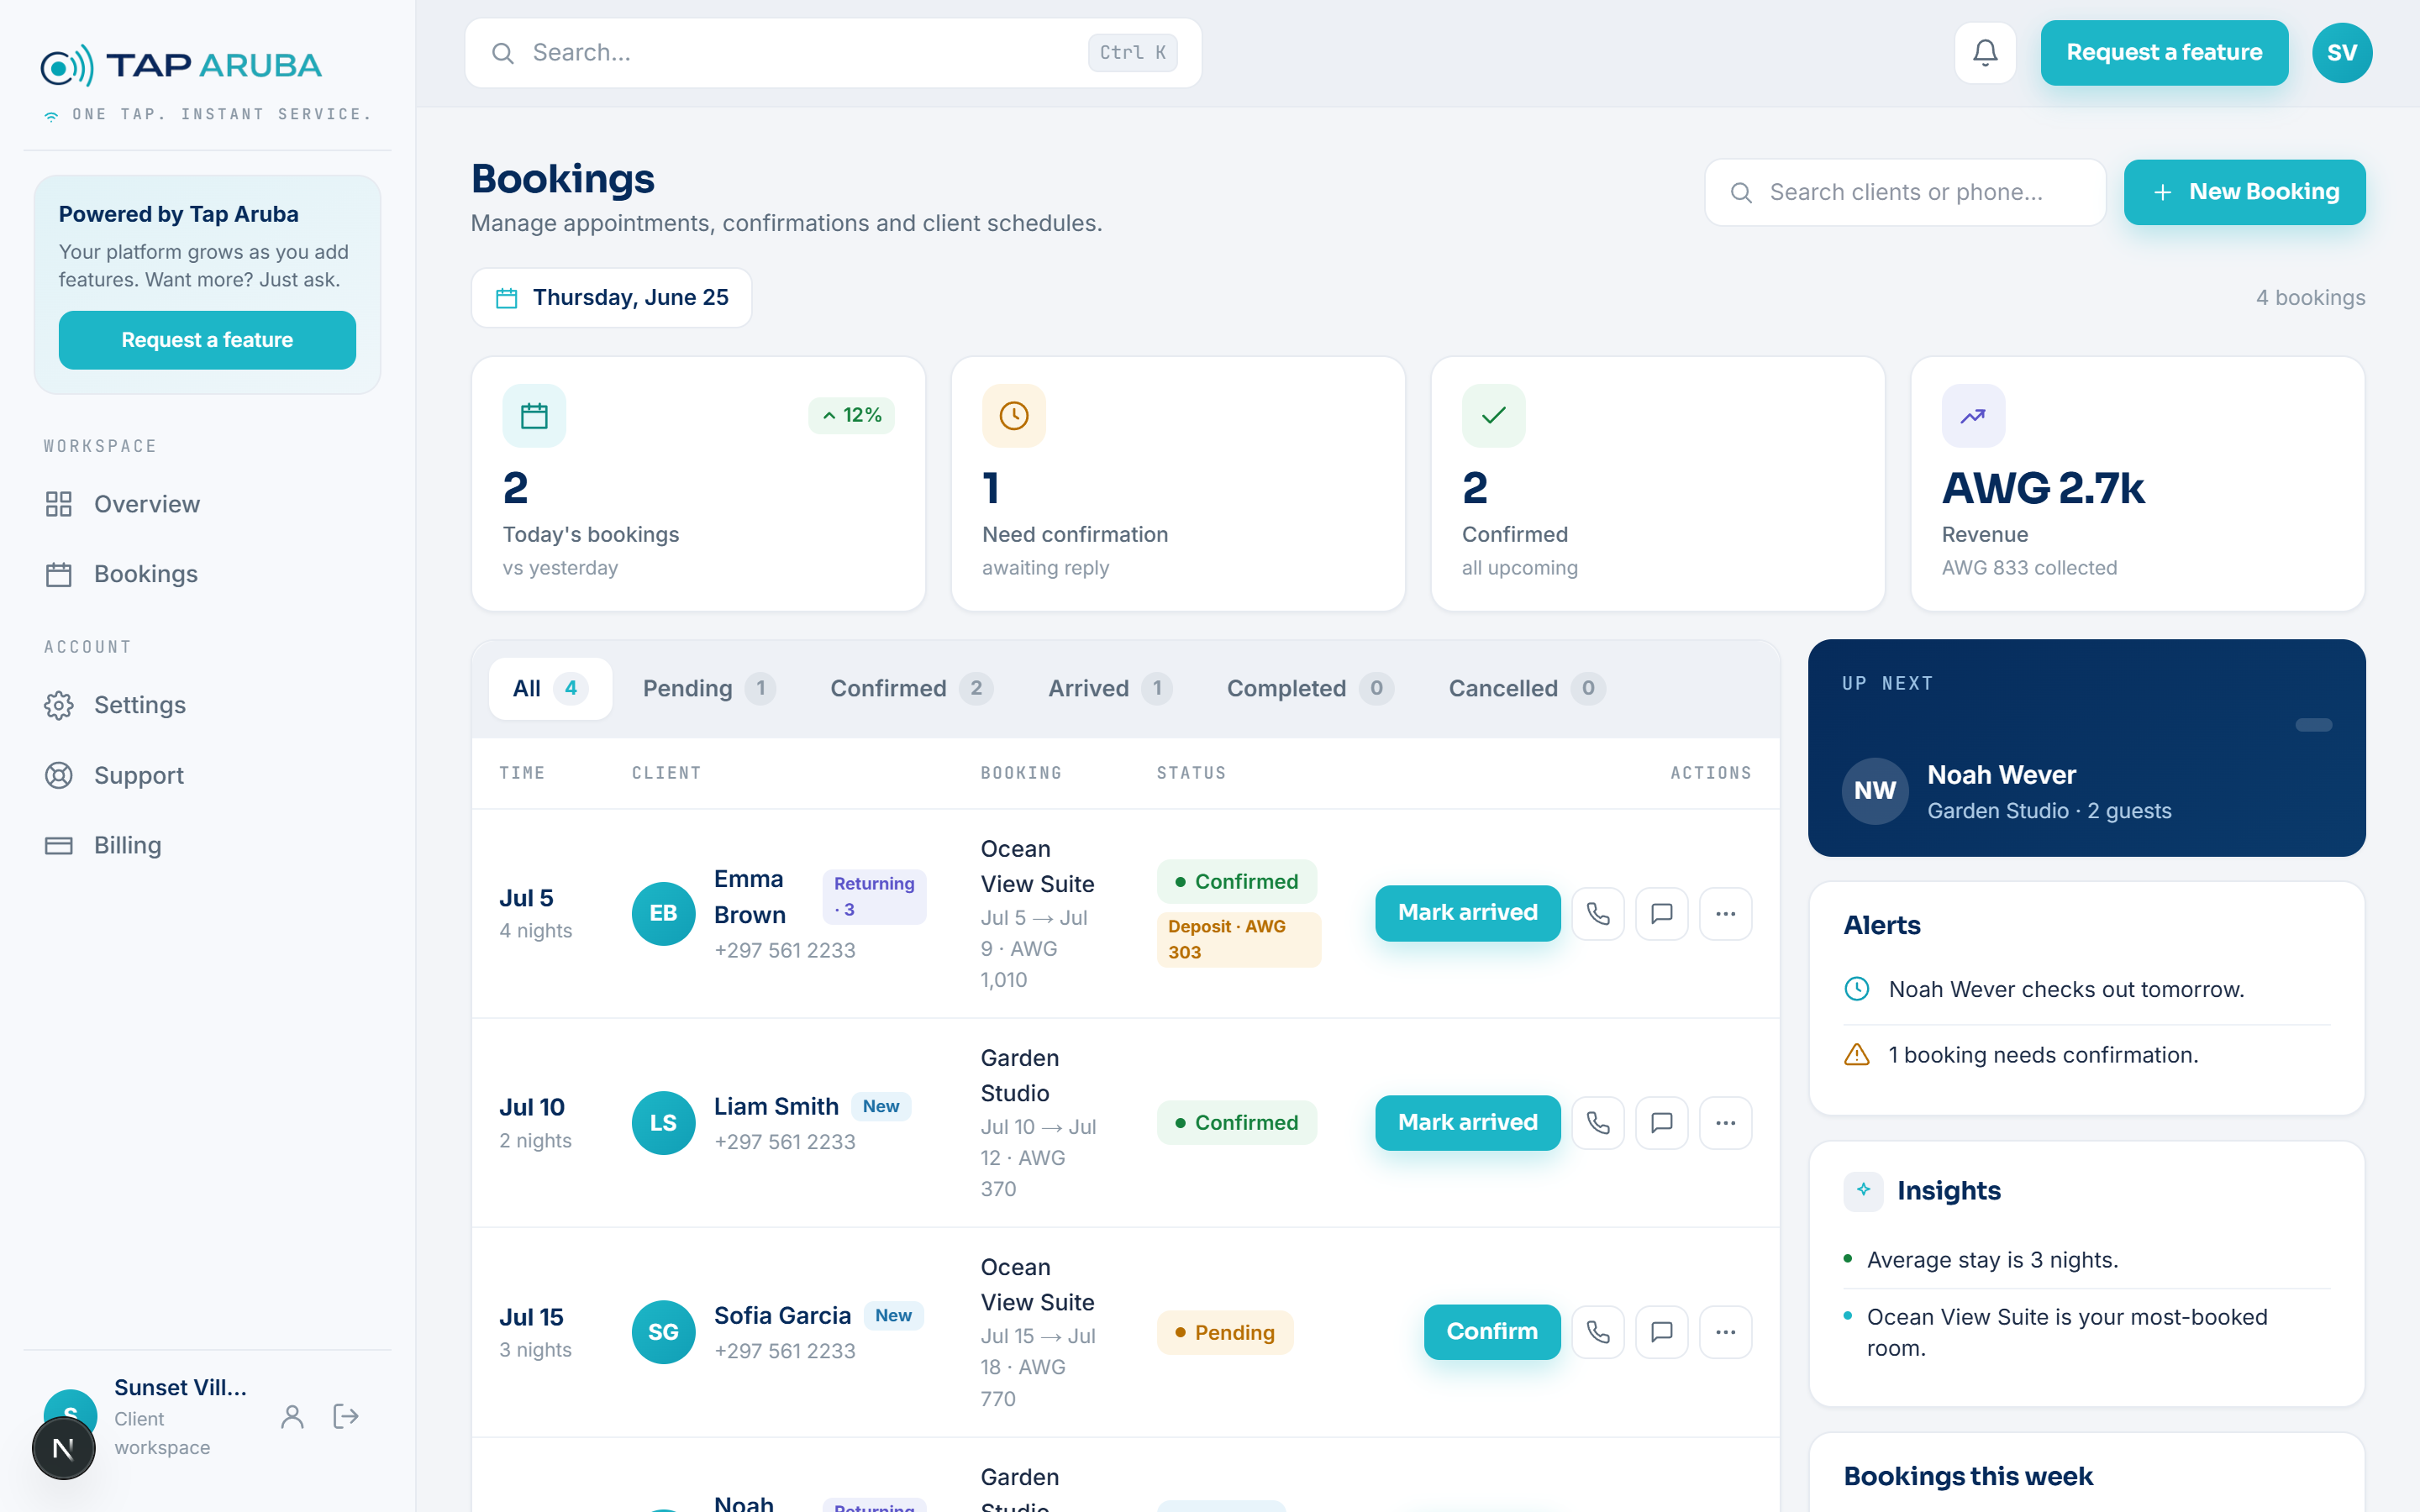2420x1512 pixels.
Task: Click the New badge next to Liam Smith
Action: (x=881, y=1106)
